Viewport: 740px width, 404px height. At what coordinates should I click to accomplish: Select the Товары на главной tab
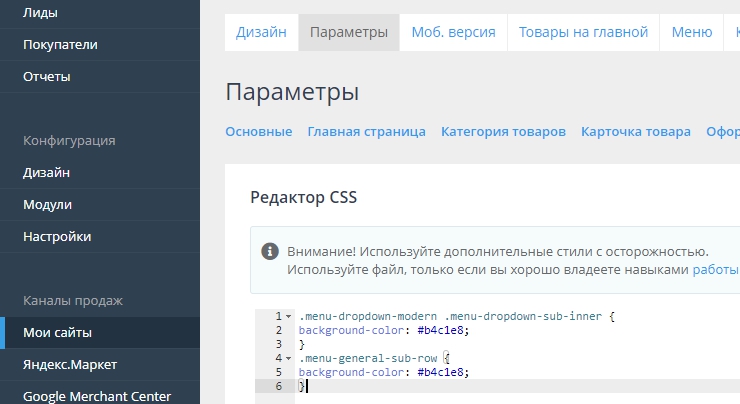coord(583,32)
